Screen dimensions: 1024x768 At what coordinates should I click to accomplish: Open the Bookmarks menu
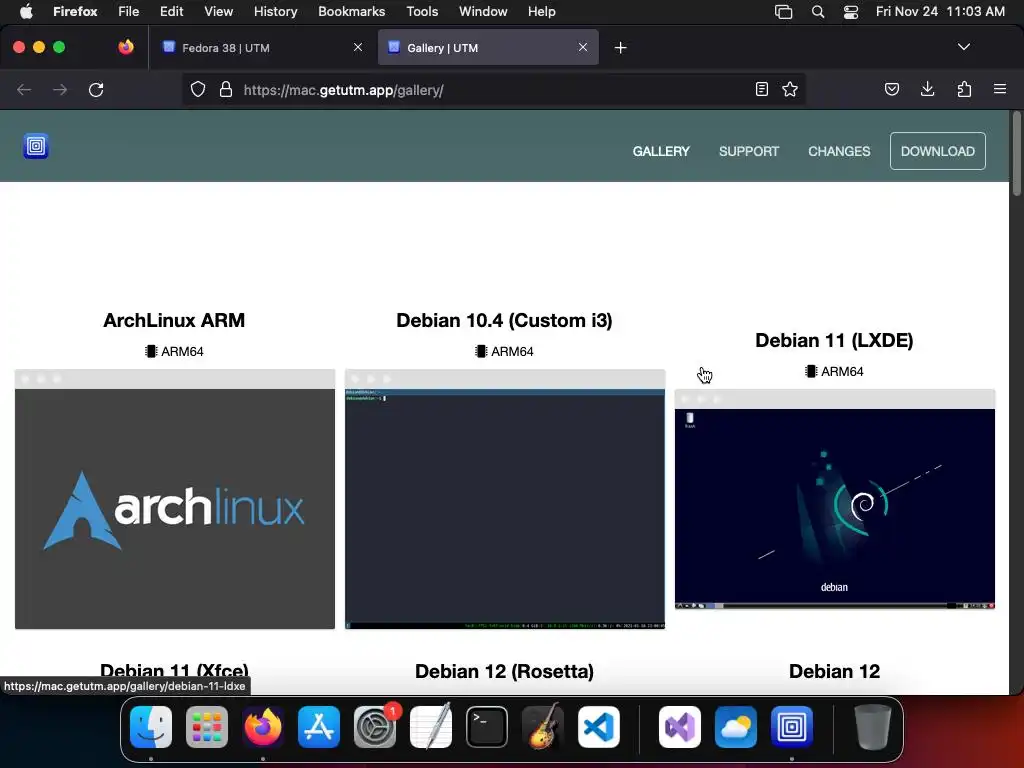[x=351, y=11]
